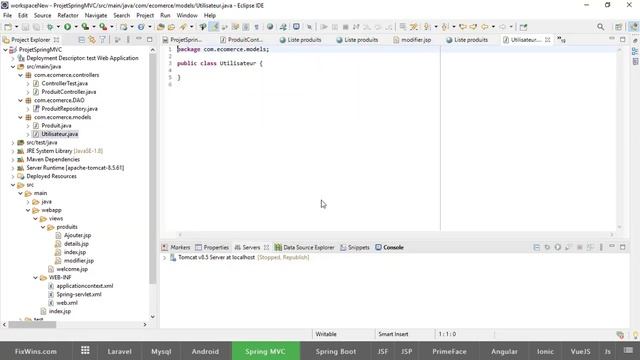Select Utilisateur.java in Project Explorer

(x=60, y=134)
